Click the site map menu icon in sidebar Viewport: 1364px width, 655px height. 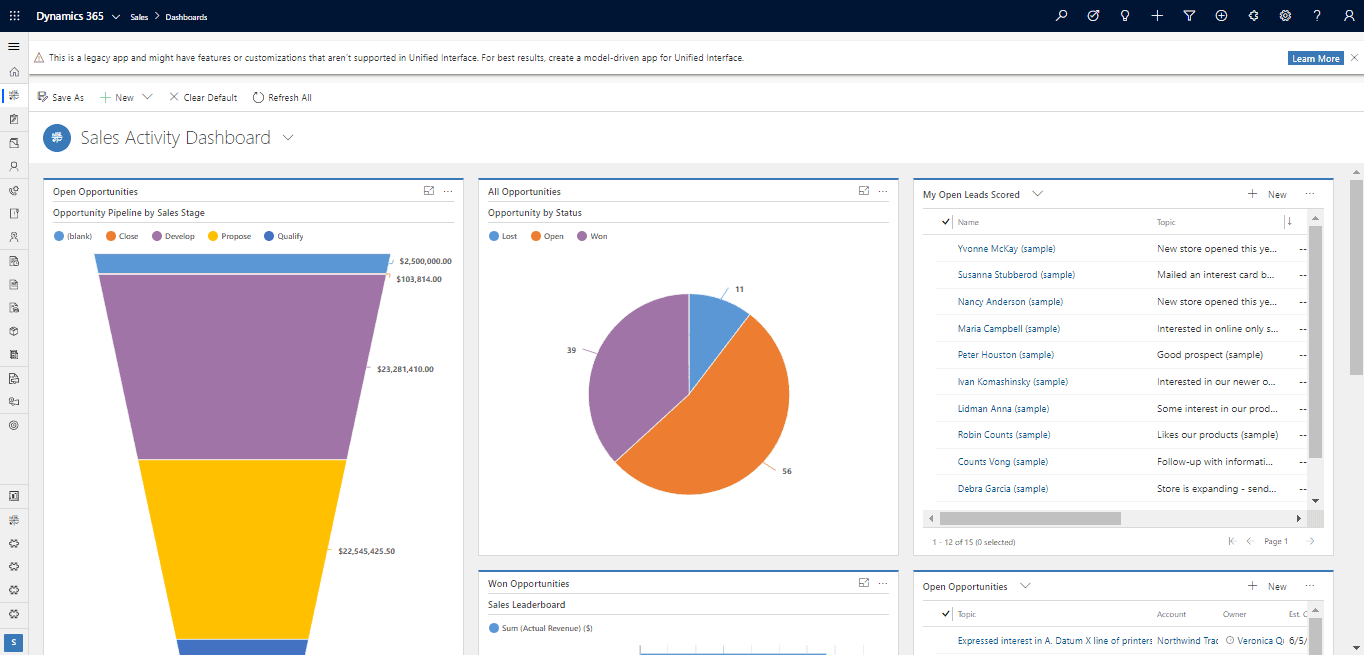14,45
